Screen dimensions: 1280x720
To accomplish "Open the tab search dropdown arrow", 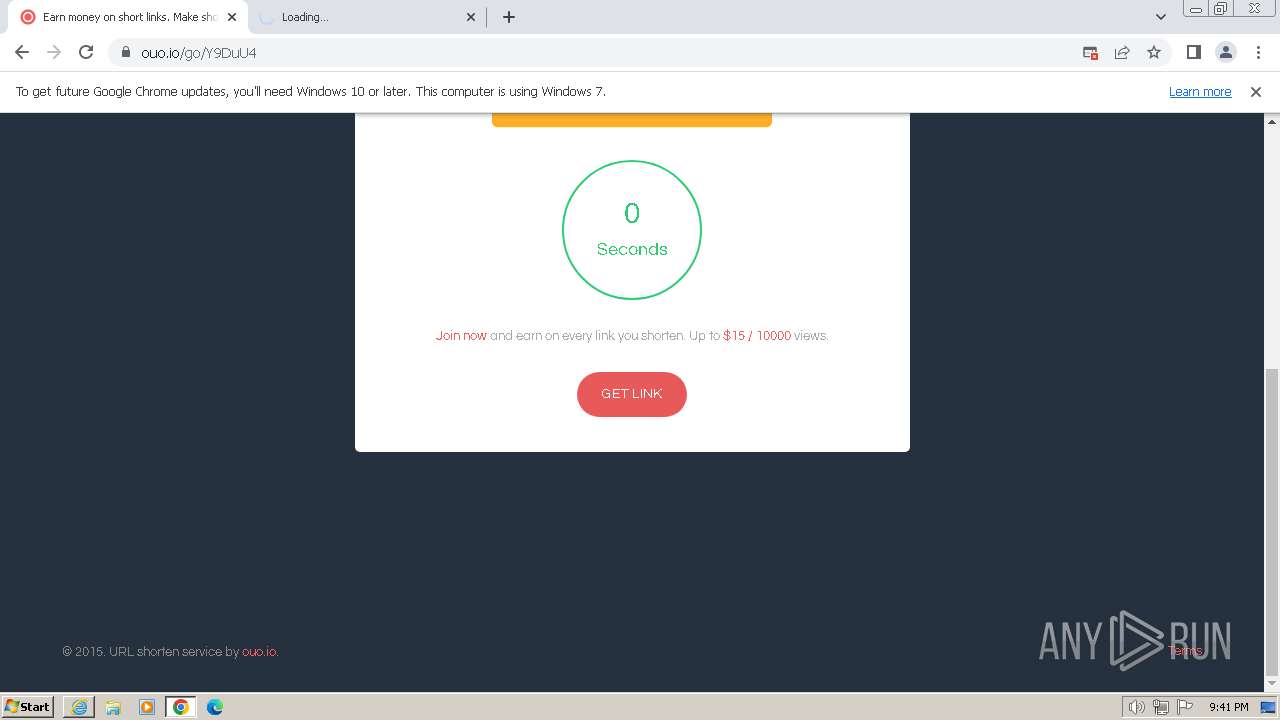I will pos(1161,17).
